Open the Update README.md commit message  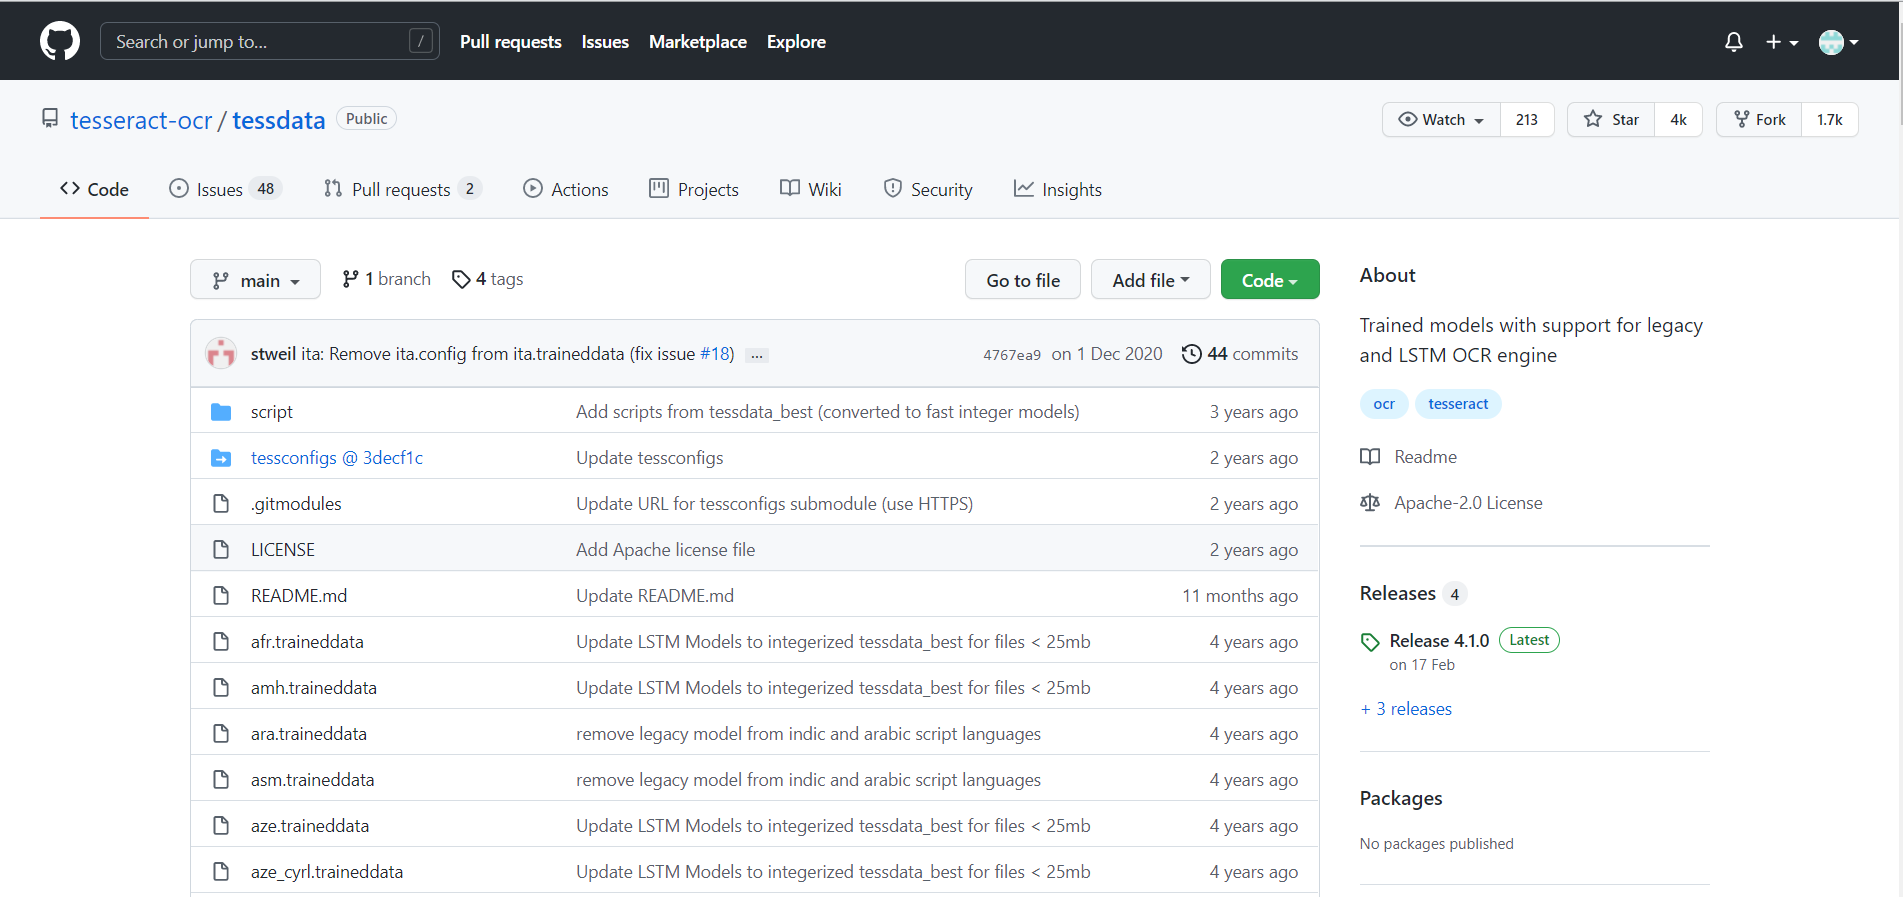pyautogui.click(x=655, y=596)
